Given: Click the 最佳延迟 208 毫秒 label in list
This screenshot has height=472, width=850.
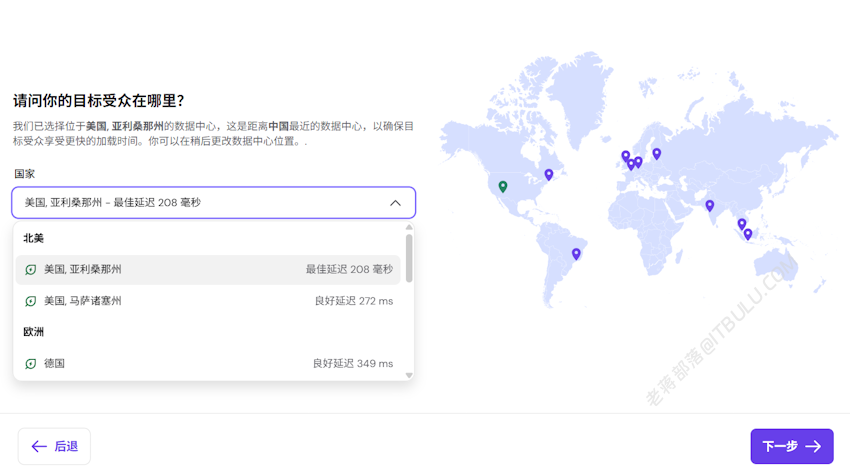Looking at the screenshot, I should (349, 269).
